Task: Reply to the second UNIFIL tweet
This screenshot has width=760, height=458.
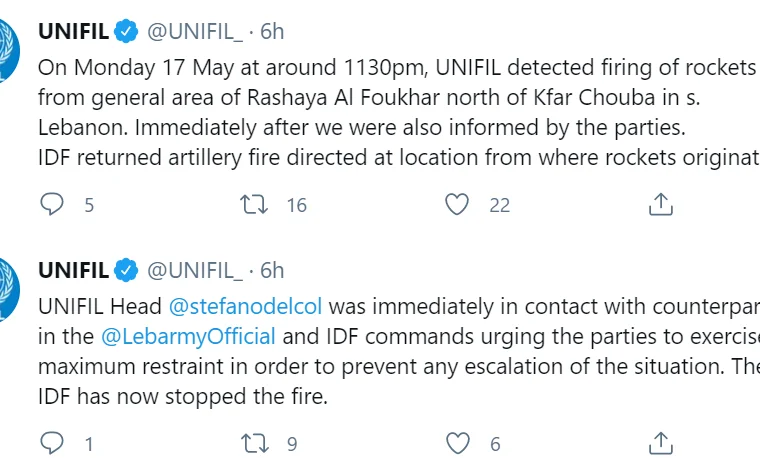Action: coord(51,443)
